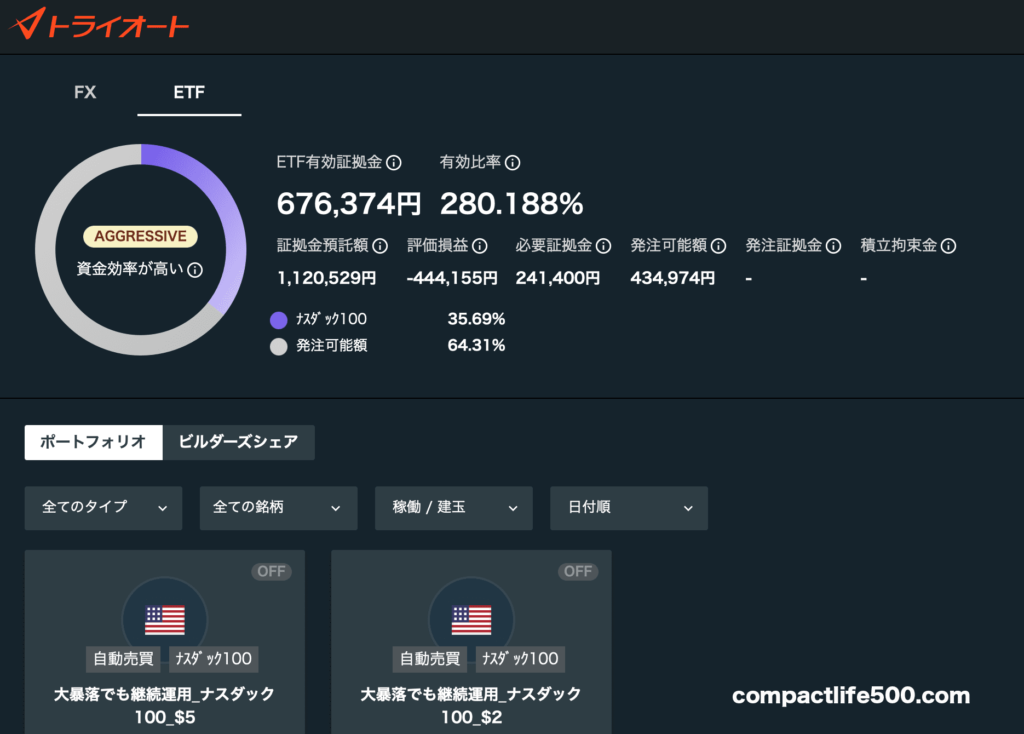The image size is (1024, 734).
Task: Open info icon beside ETF有効証拠金
Action: tap(394, 163)
